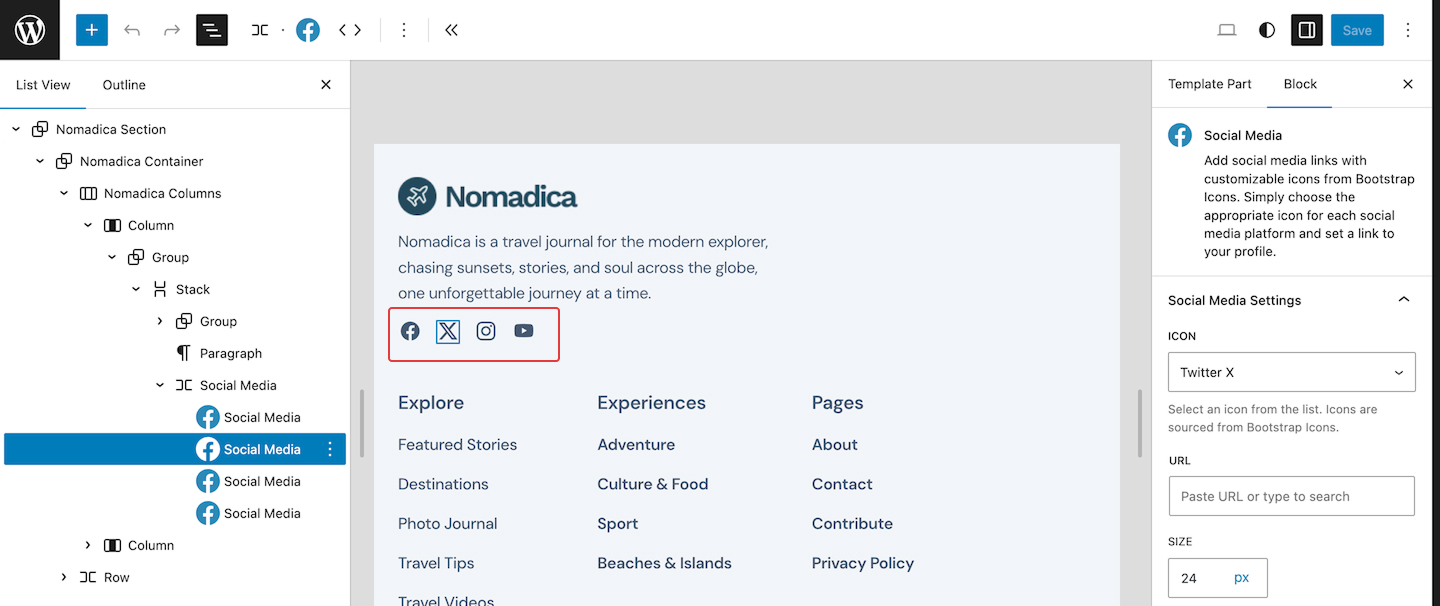Expand the Row item in list view
1440x606 pixels.
pyautogui.click(x=64, y=577)
